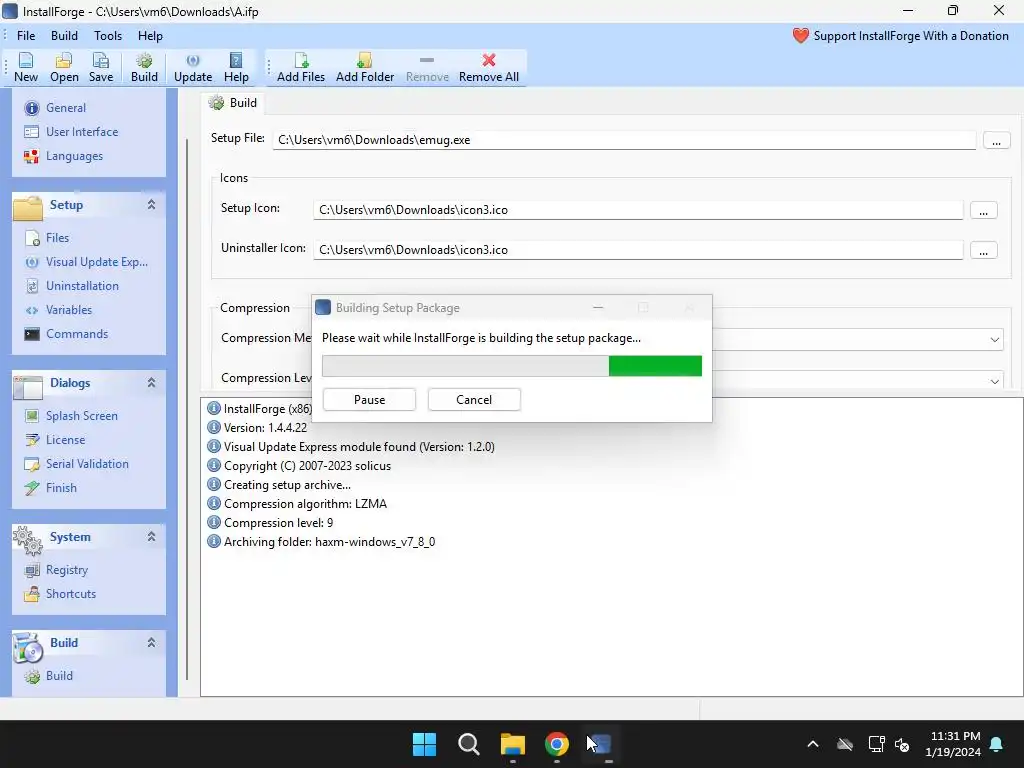The width and height of the screenshot is (1024, 768).
Task: Click the New project toolbar icon
Action: 26,67
